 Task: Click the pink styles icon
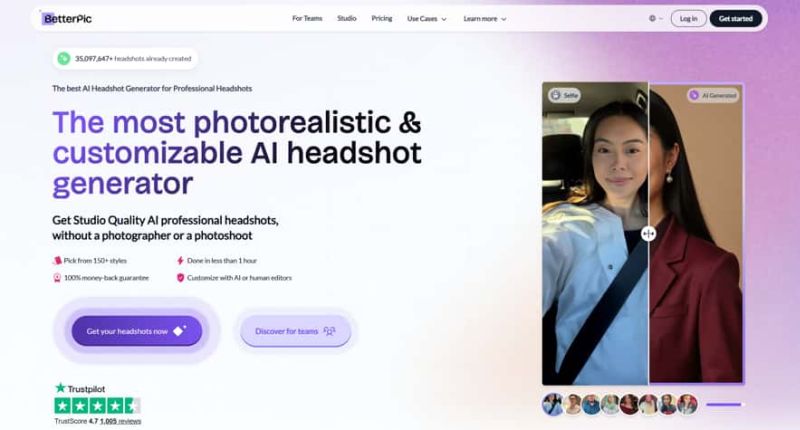[x=57, y=260]
